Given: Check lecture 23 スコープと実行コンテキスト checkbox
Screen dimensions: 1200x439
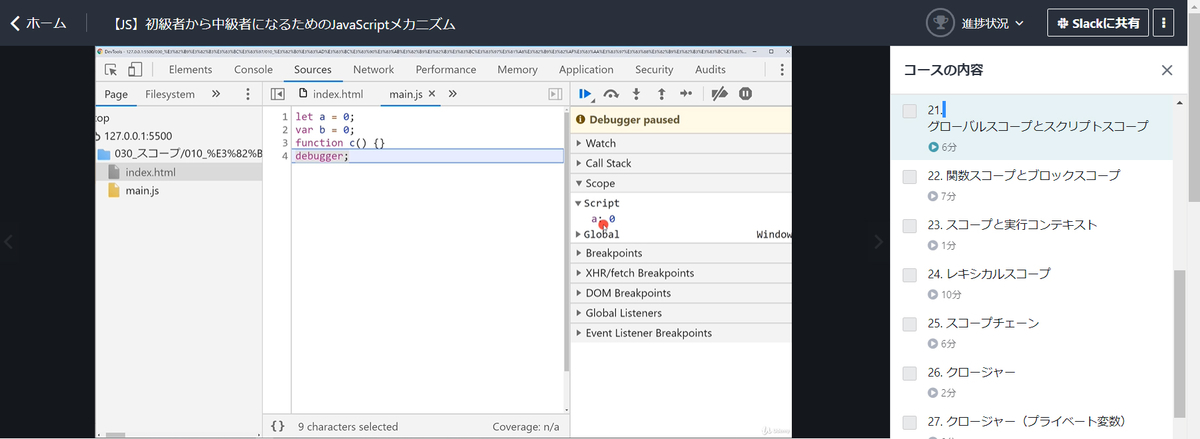Looking at the screenshot, I should tap(909, 225).
